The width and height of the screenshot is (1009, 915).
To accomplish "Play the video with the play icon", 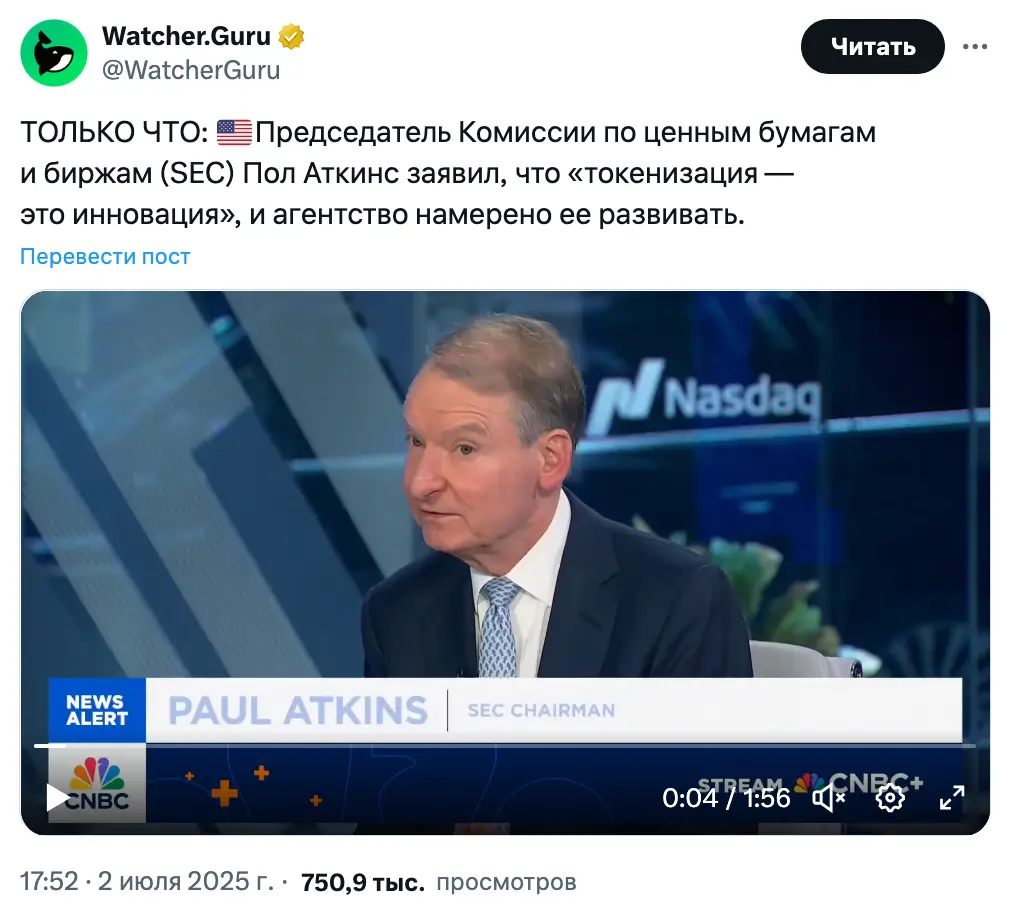I will point(58,798).
